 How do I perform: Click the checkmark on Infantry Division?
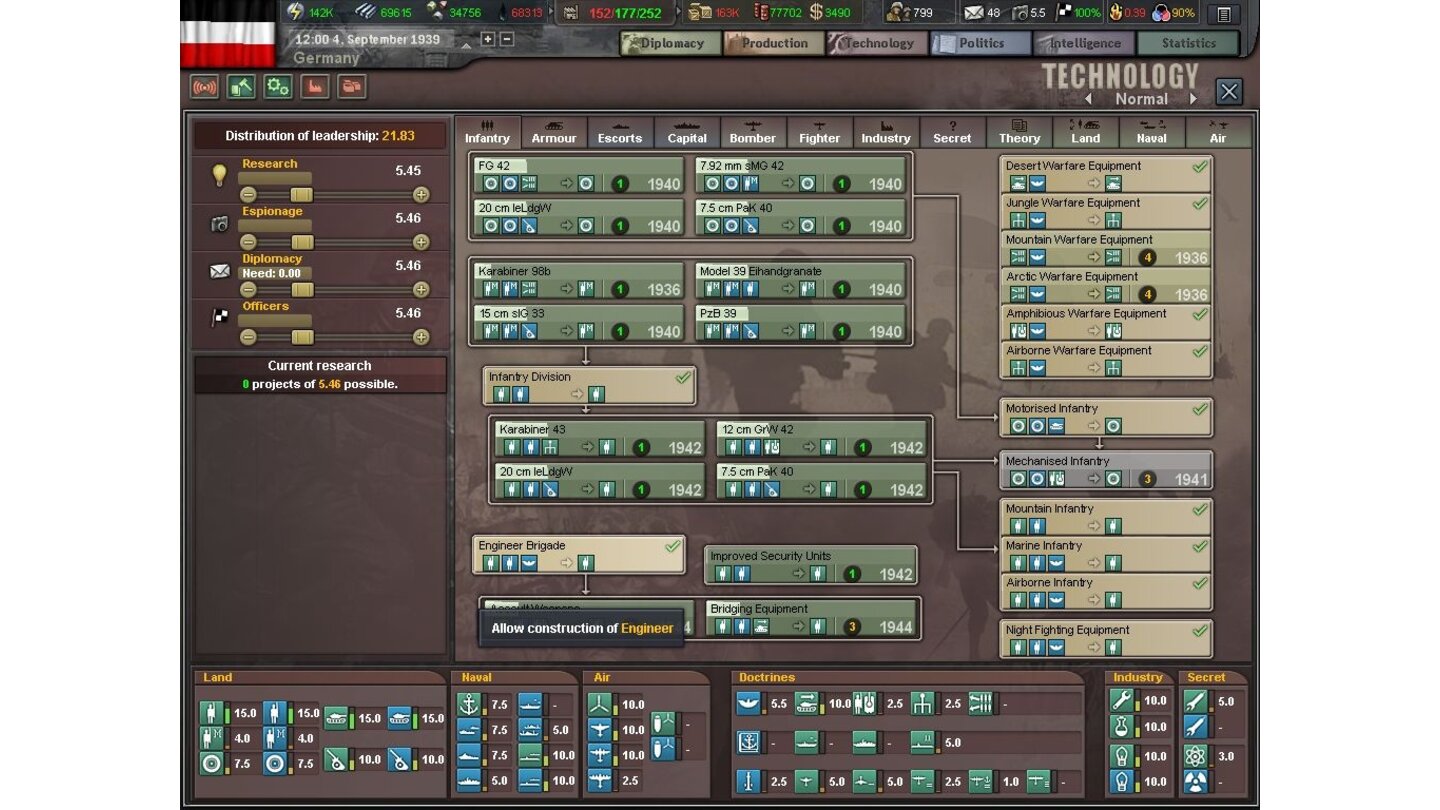click(x=683, y=378)
